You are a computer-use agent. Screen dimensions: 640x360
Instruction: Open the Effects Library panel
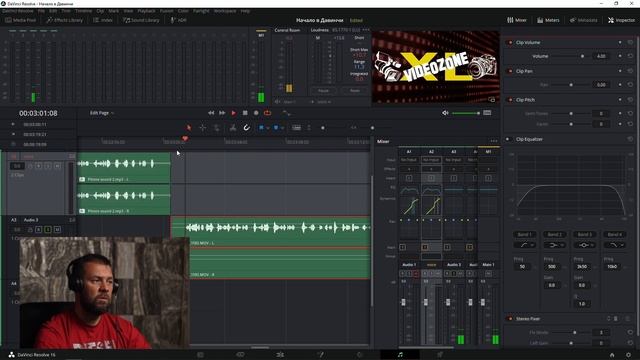pyautogui.click(x=64, y=20)
